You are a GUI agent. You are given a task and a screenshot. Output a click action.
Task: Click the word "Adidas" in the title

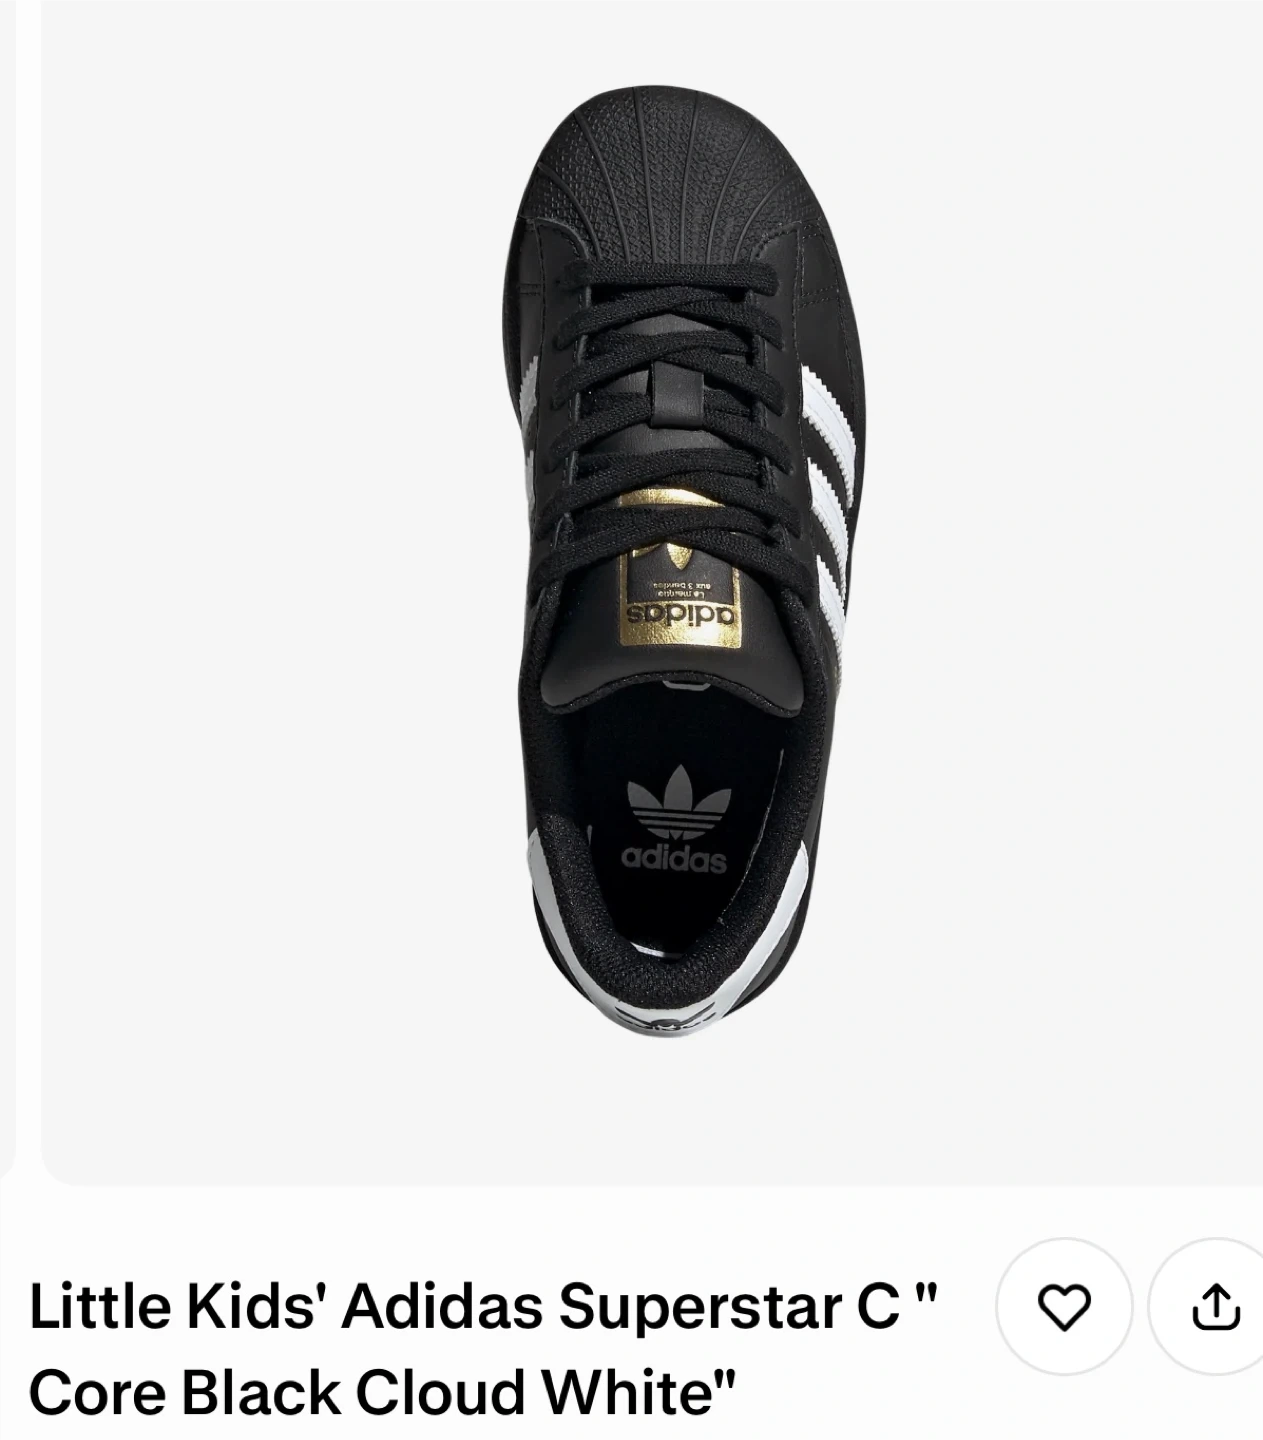[442, 1308]
